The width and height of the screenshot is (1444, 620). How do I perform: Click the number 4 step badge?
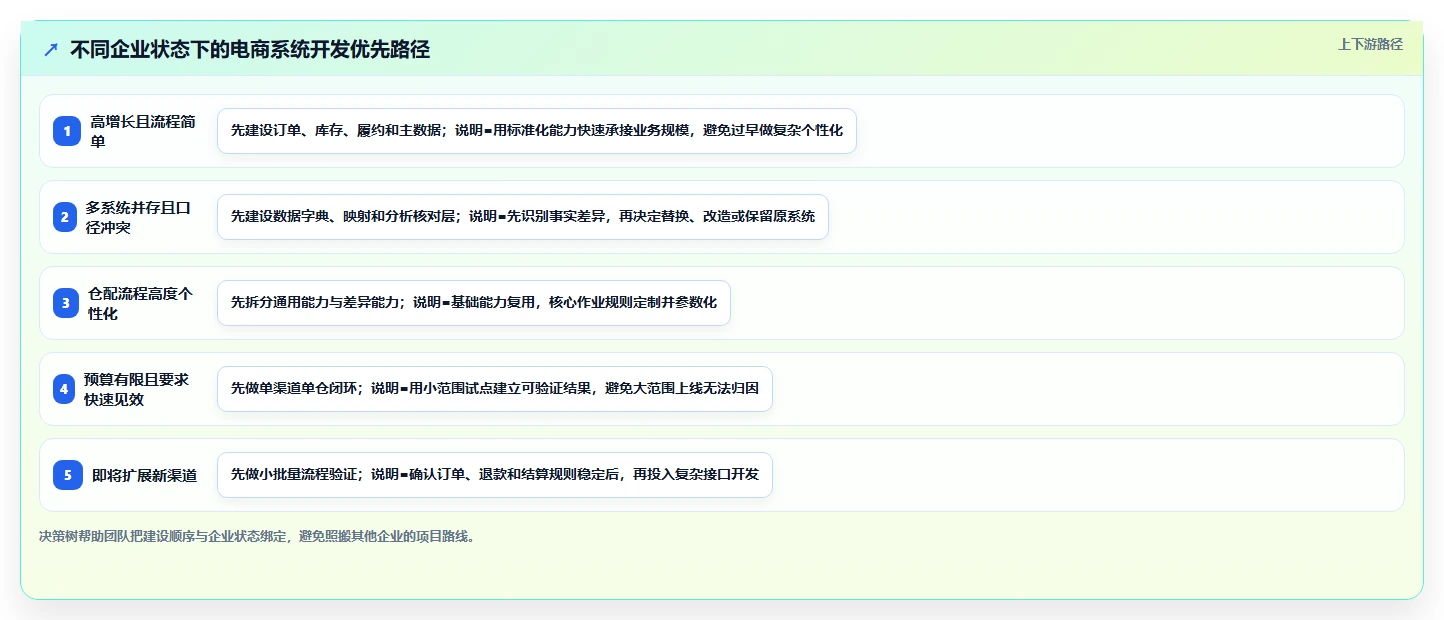pyautogui.click(x=64, y=389)
